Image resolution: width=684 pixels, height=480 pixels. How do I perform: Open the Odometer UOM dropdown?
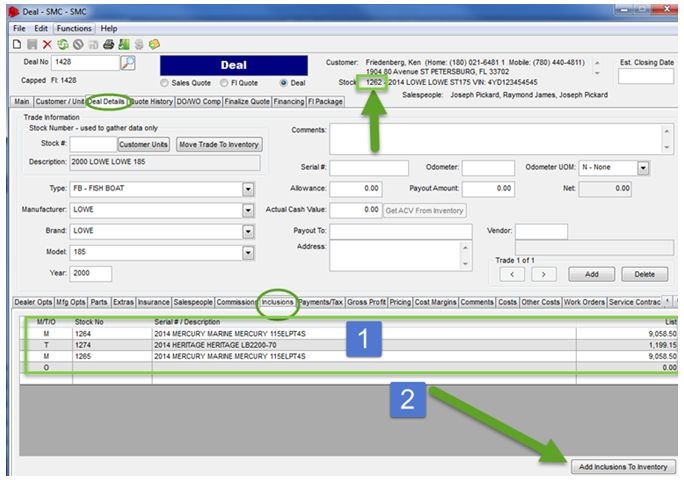click(643, 168)
